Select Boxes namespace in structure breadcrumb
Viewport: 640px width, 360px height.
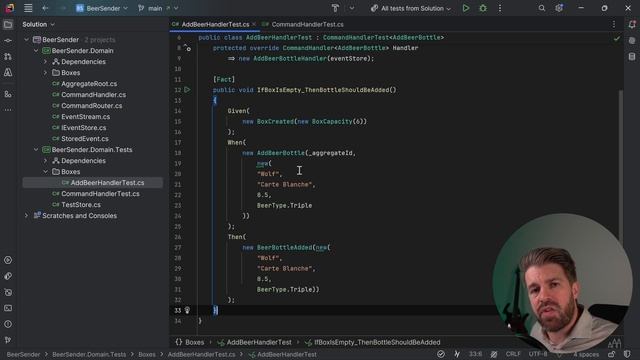pyautogui.click(x=190, y=342)
